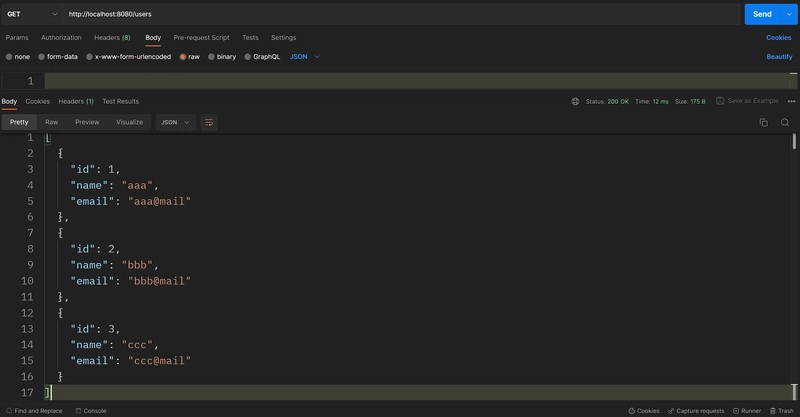Select the request Body tab
This screenshot has height=417, width=800.
[x=153, y=38]
